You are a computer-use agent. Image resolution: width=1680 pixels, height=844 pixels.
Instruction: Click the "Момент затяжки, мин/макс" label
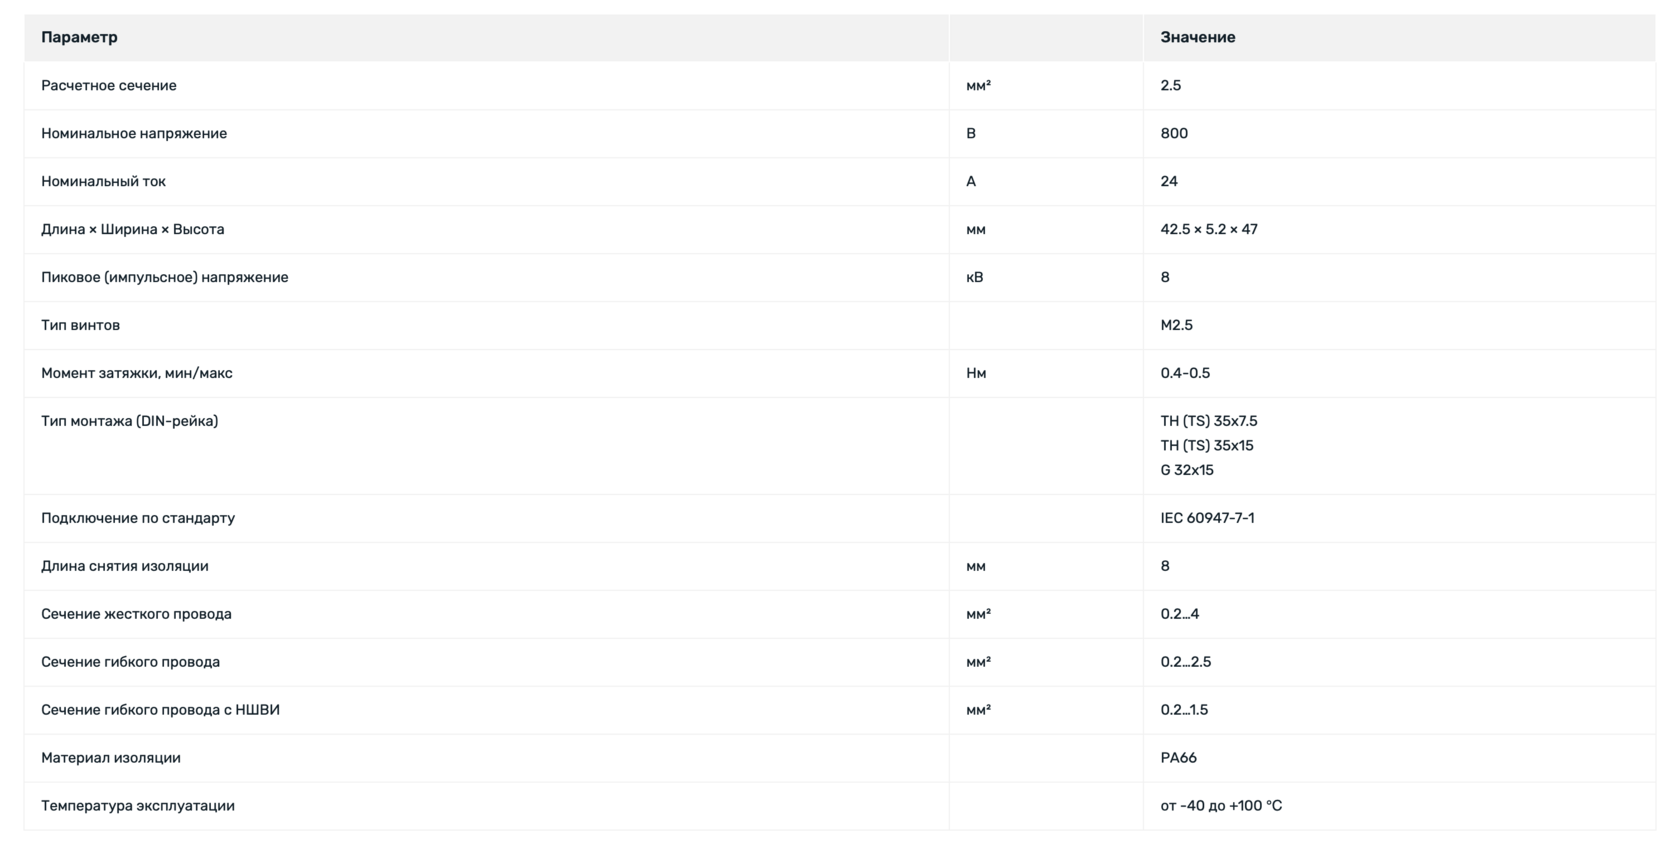(136, 373)
